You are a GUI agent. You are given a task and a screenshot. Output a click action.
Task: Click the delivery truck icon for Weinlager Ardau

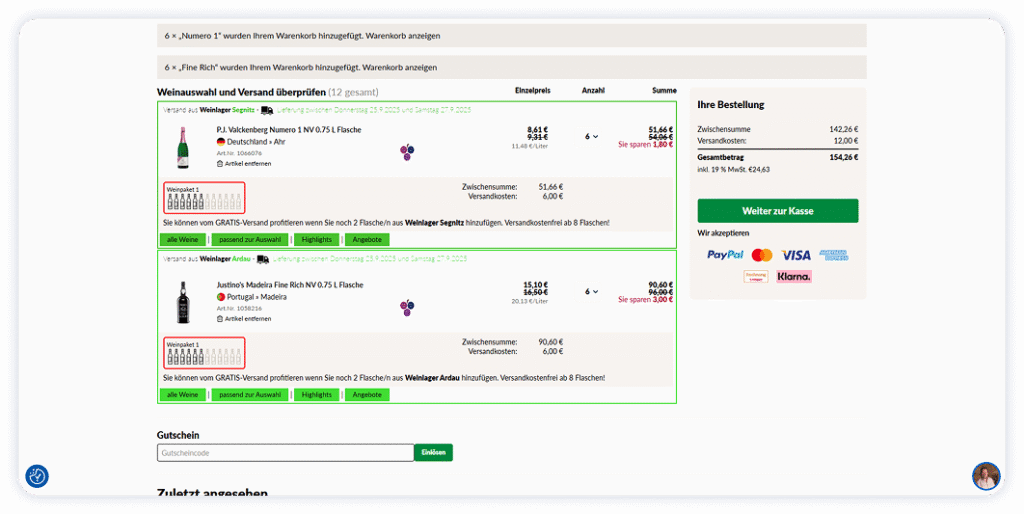point(263,259)
